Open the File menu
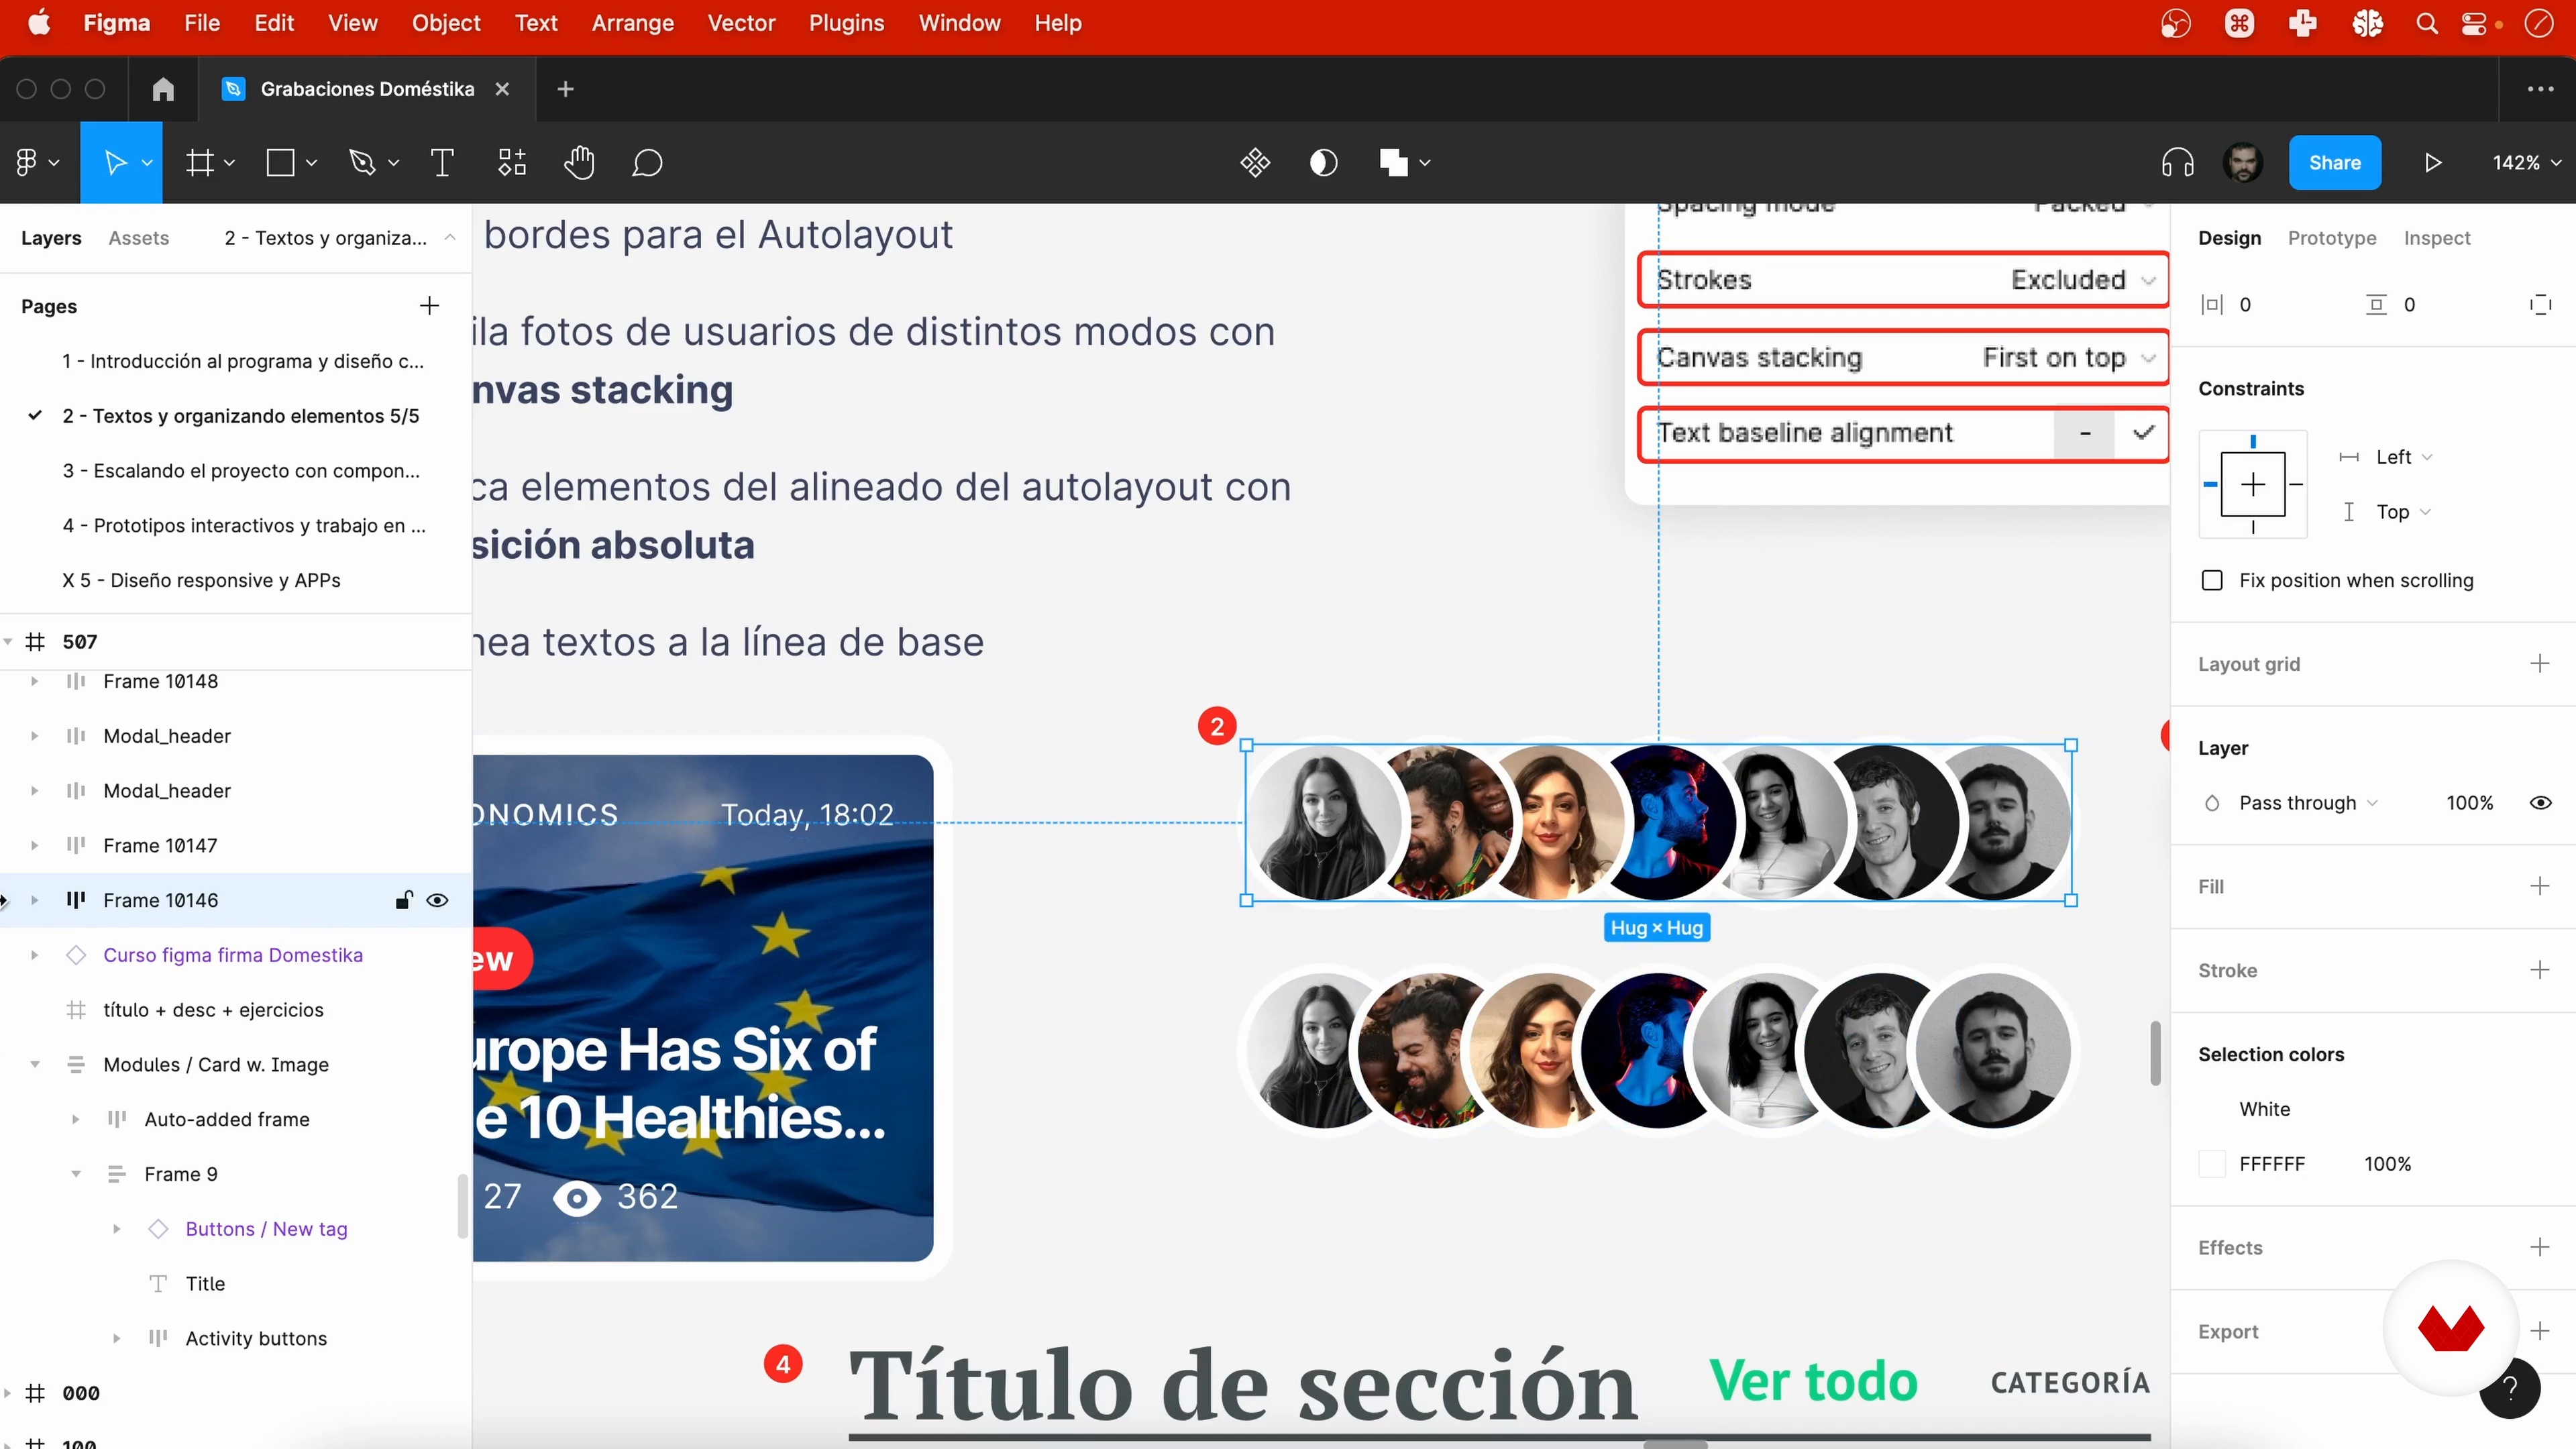Viewport: 2576px width, 1449px height. pyautogui.click(x=201, y=23)
